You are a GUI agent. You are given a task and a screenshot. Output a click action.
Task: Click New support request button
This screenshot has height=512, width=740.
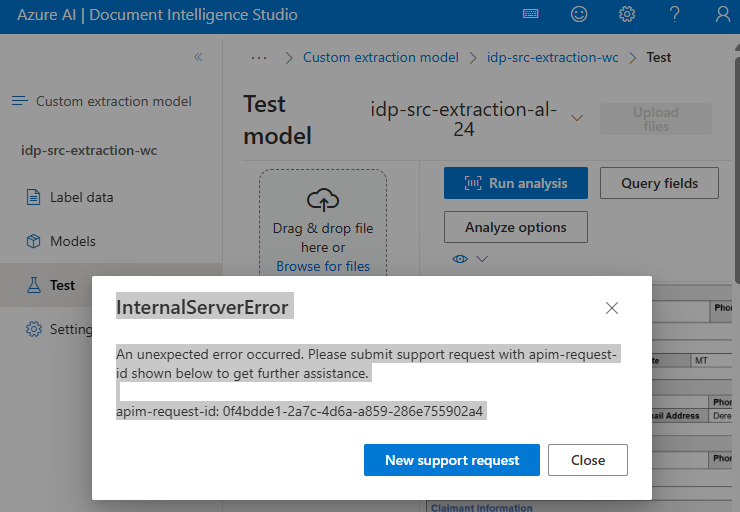point(452,460)
